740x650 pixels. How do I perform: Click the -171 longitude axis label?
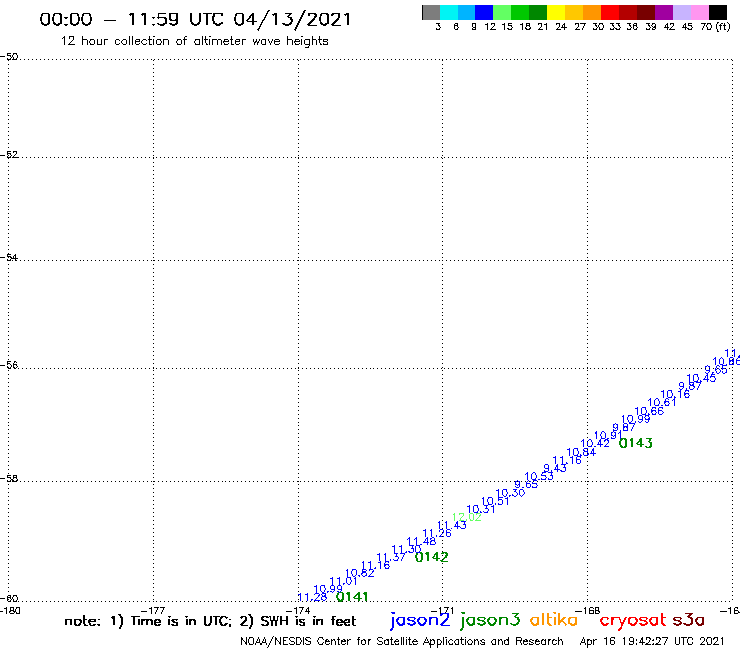(x=442, y=610)
